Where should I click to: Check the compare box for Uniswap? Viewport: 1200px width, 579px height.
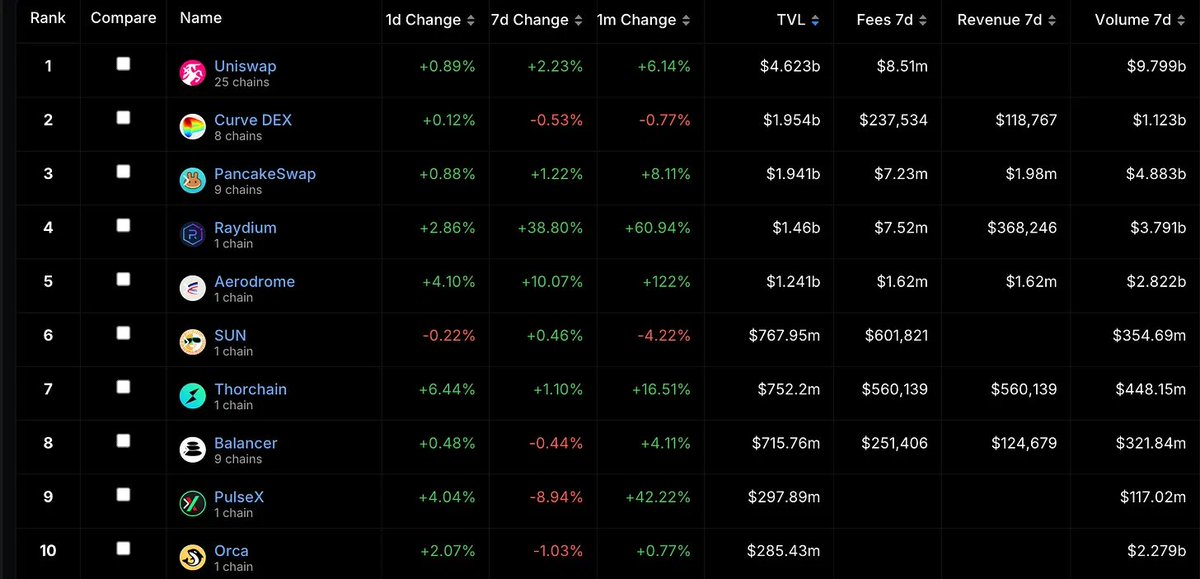(x=123, y=64)
